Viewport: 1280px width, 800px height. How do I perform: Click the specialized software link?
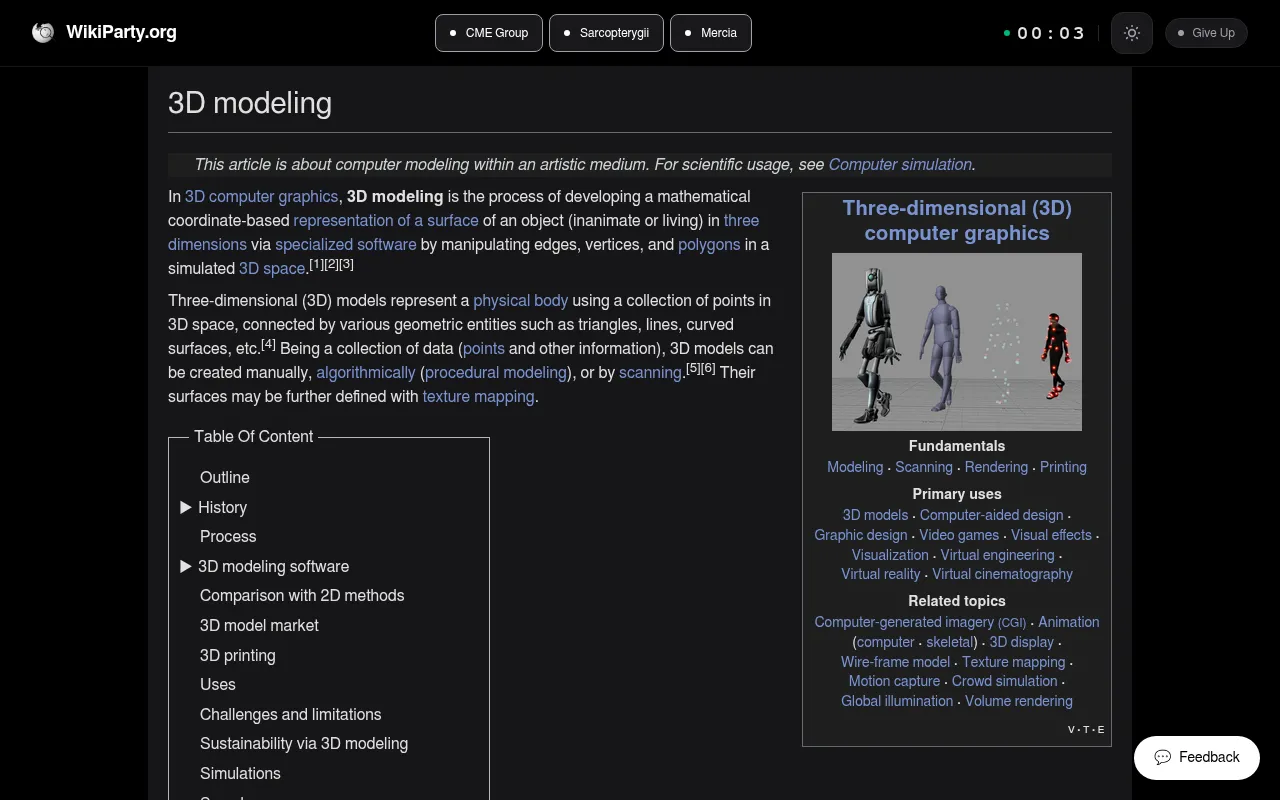[x=346, y=244]
